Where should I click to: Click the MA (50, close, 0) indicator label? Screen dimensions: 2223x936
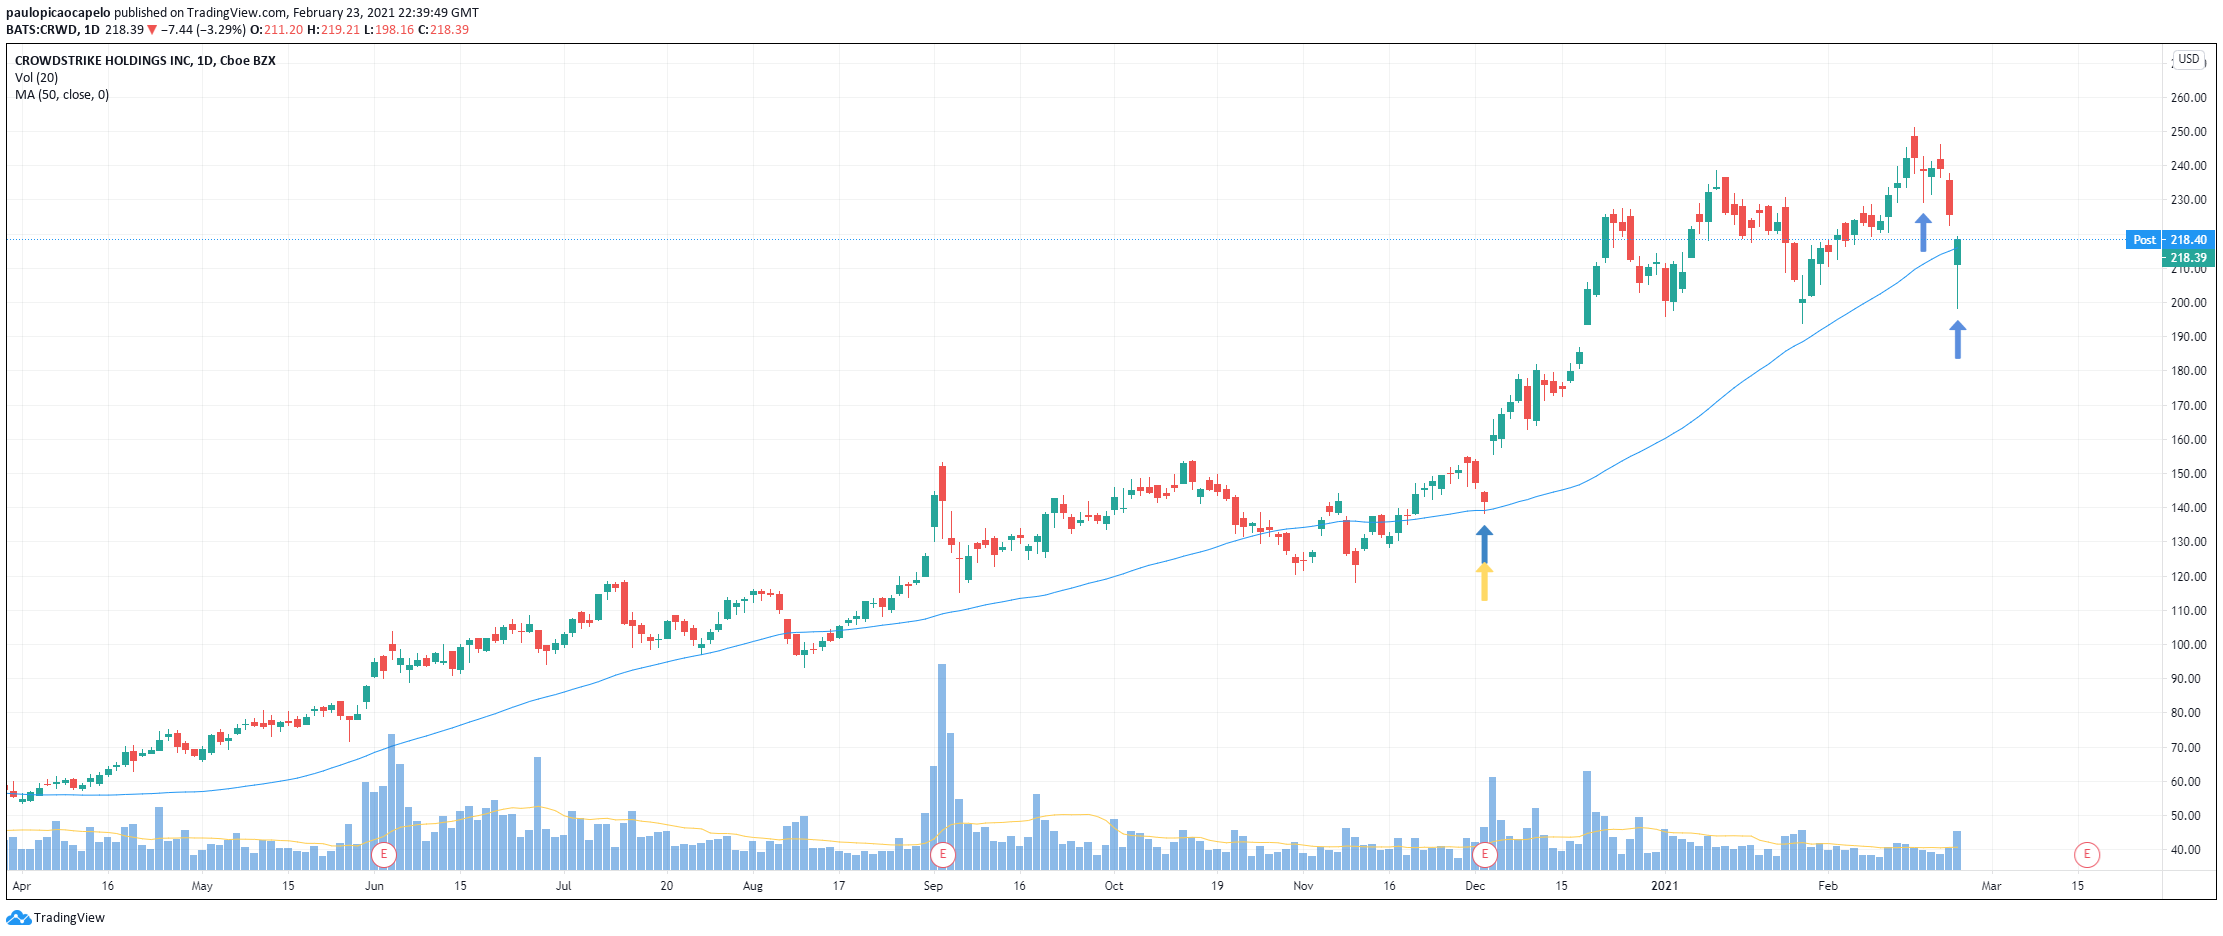[62, 95]
